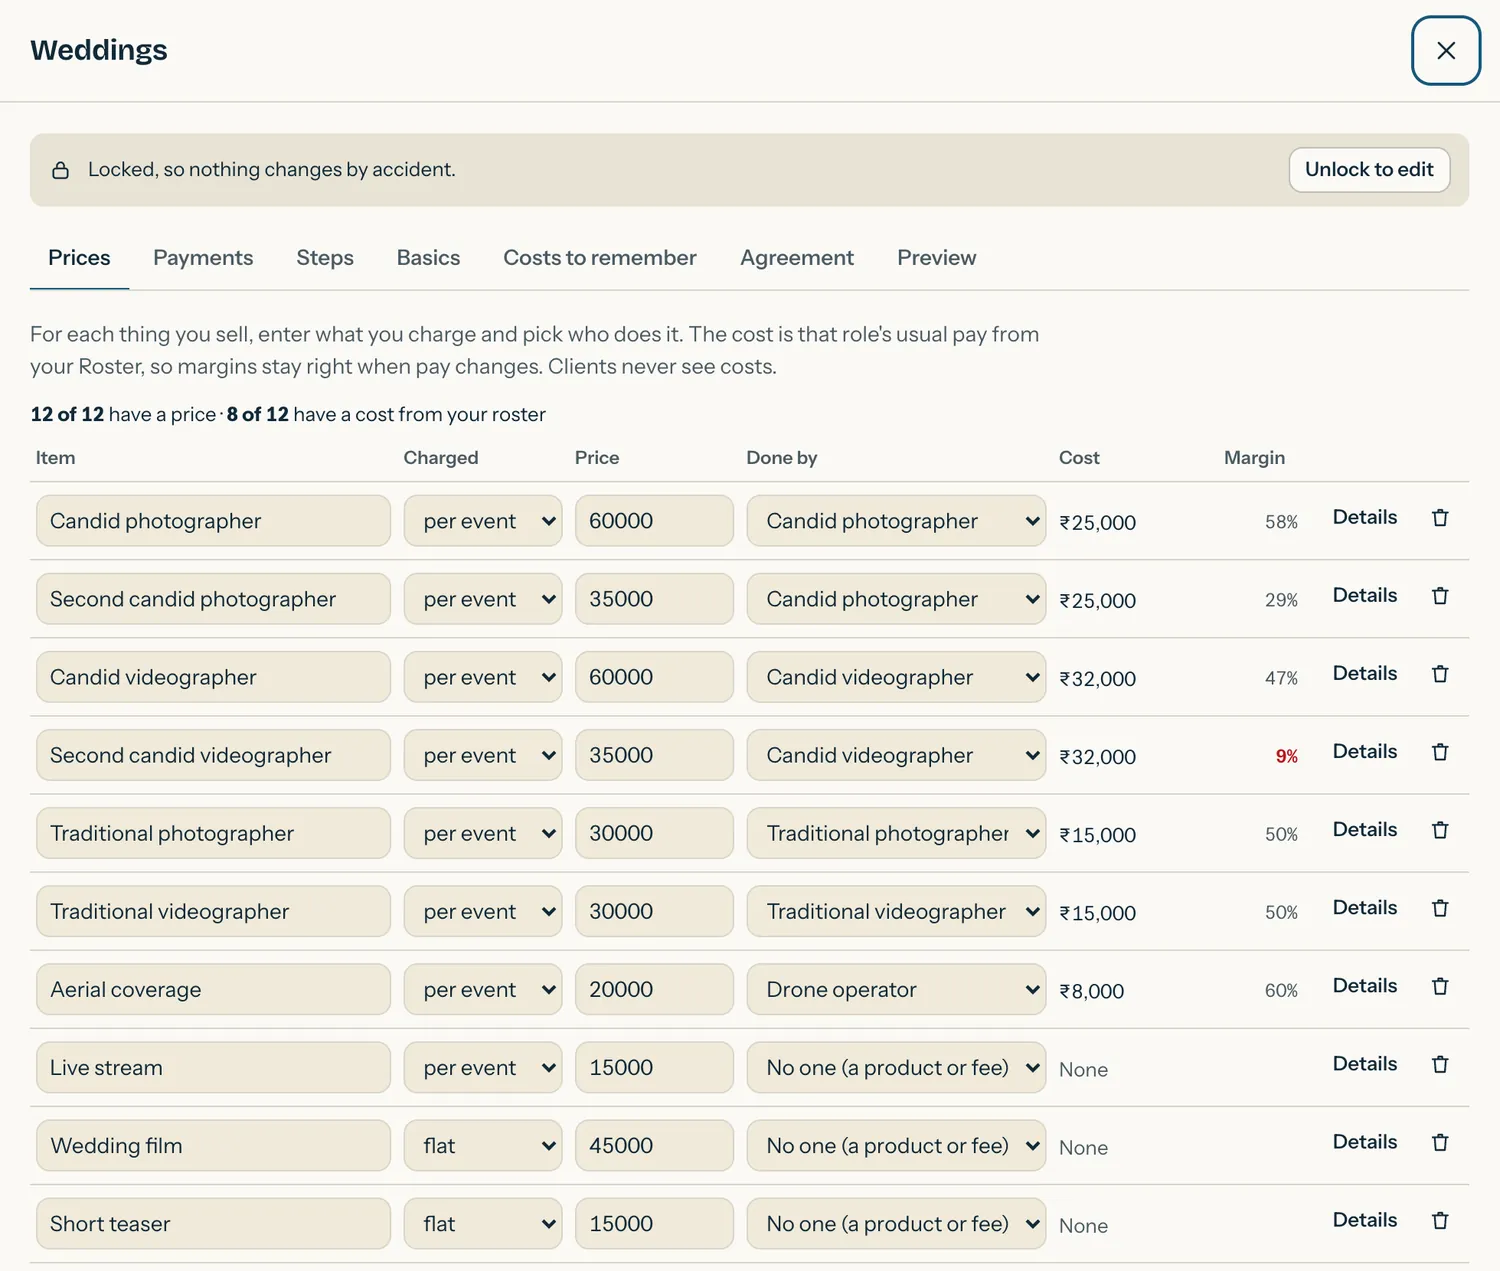Select Done by role for Live stream
This screenshot has height=1271, width=1500.
[x=896, y=1067]
